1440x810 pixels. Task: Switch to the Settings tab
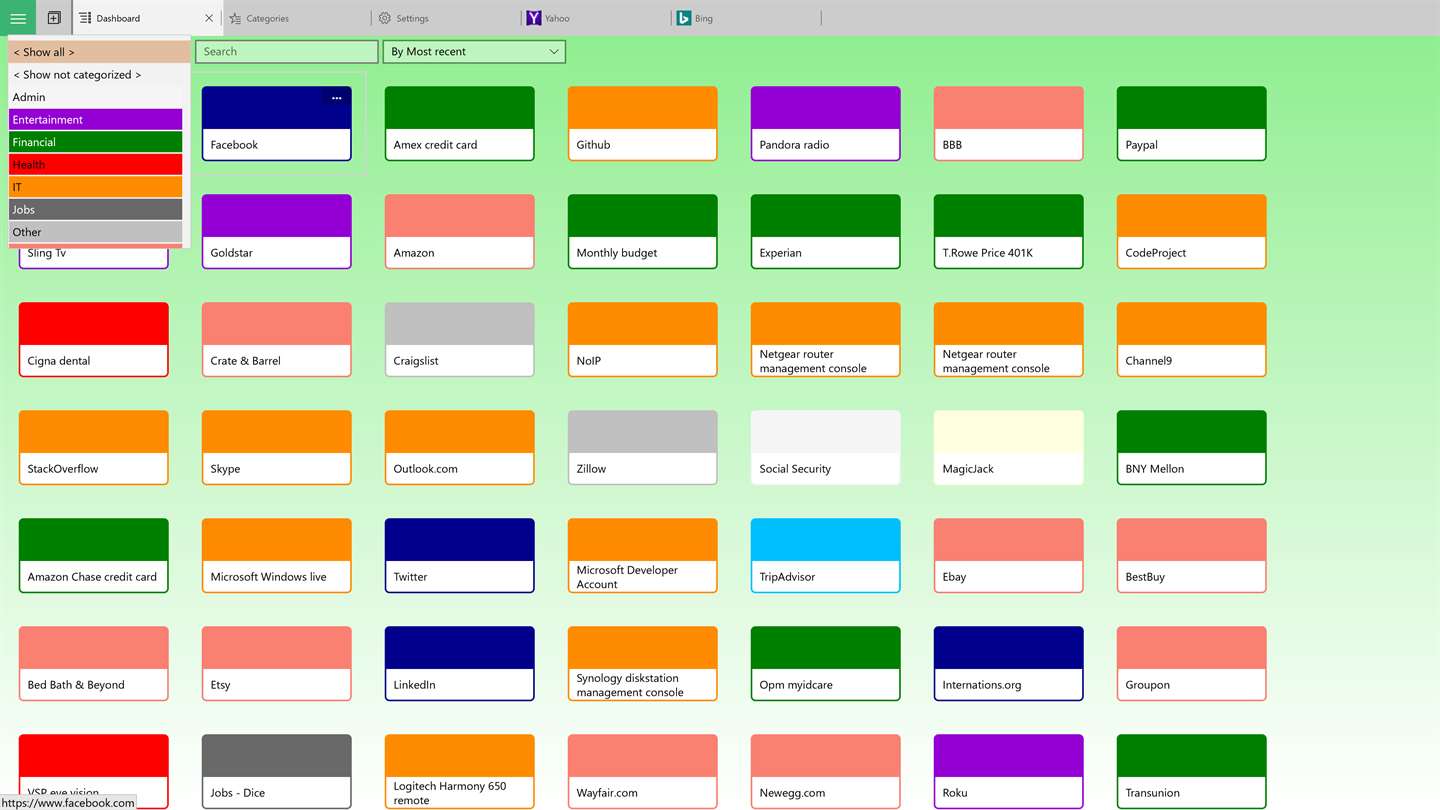[446, 18]
